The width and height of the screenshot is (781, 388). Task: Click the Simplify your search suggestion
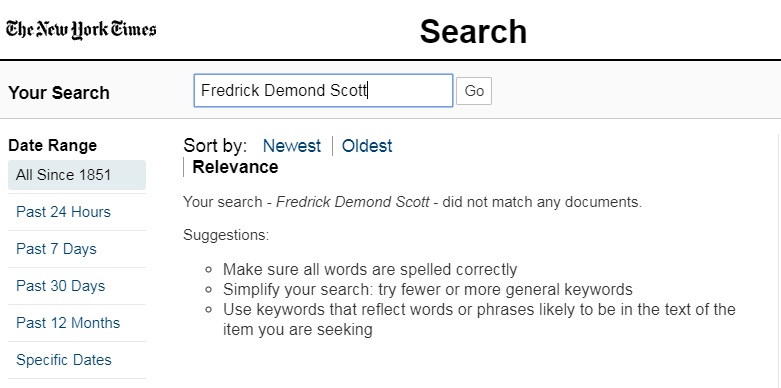coord(428,289)
